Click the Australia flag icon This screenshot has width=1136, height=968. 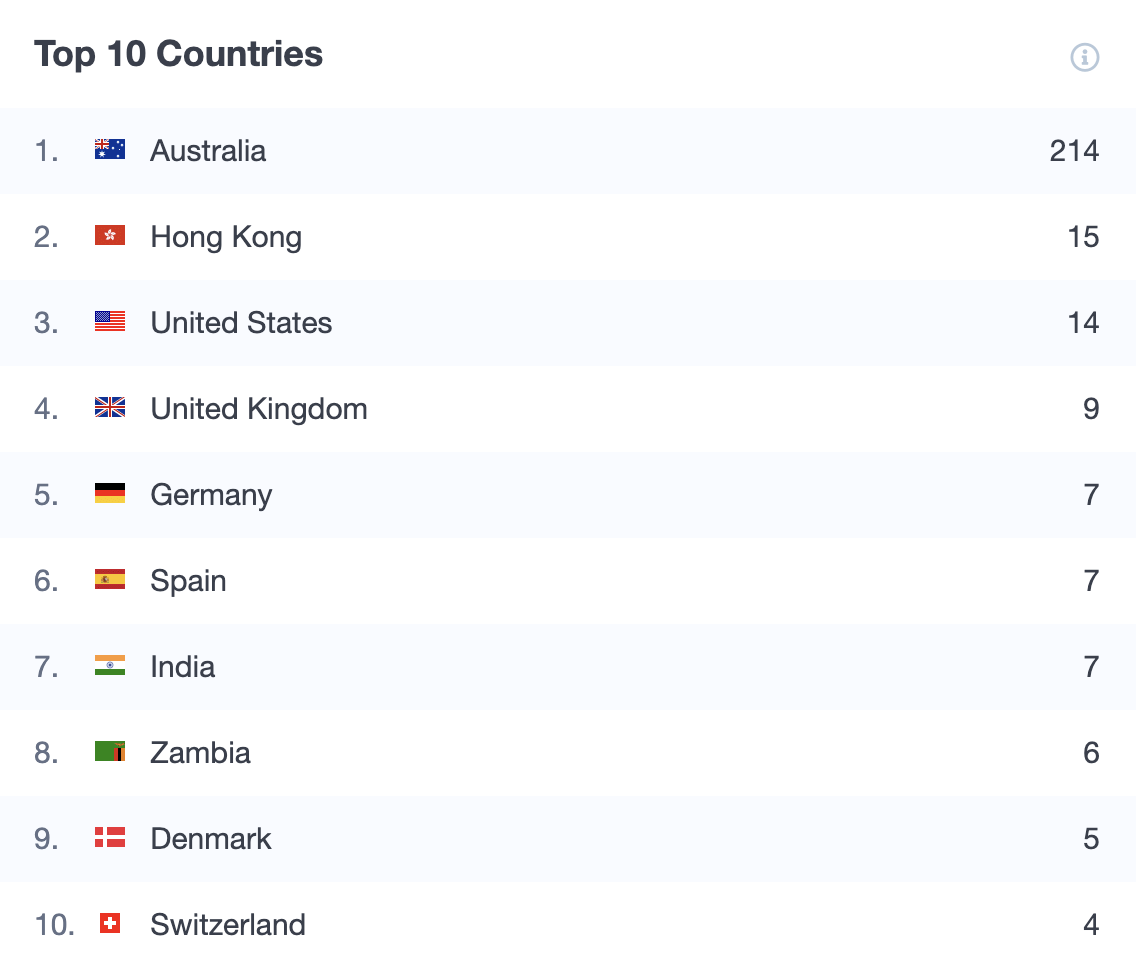click(x=110, y=149)
